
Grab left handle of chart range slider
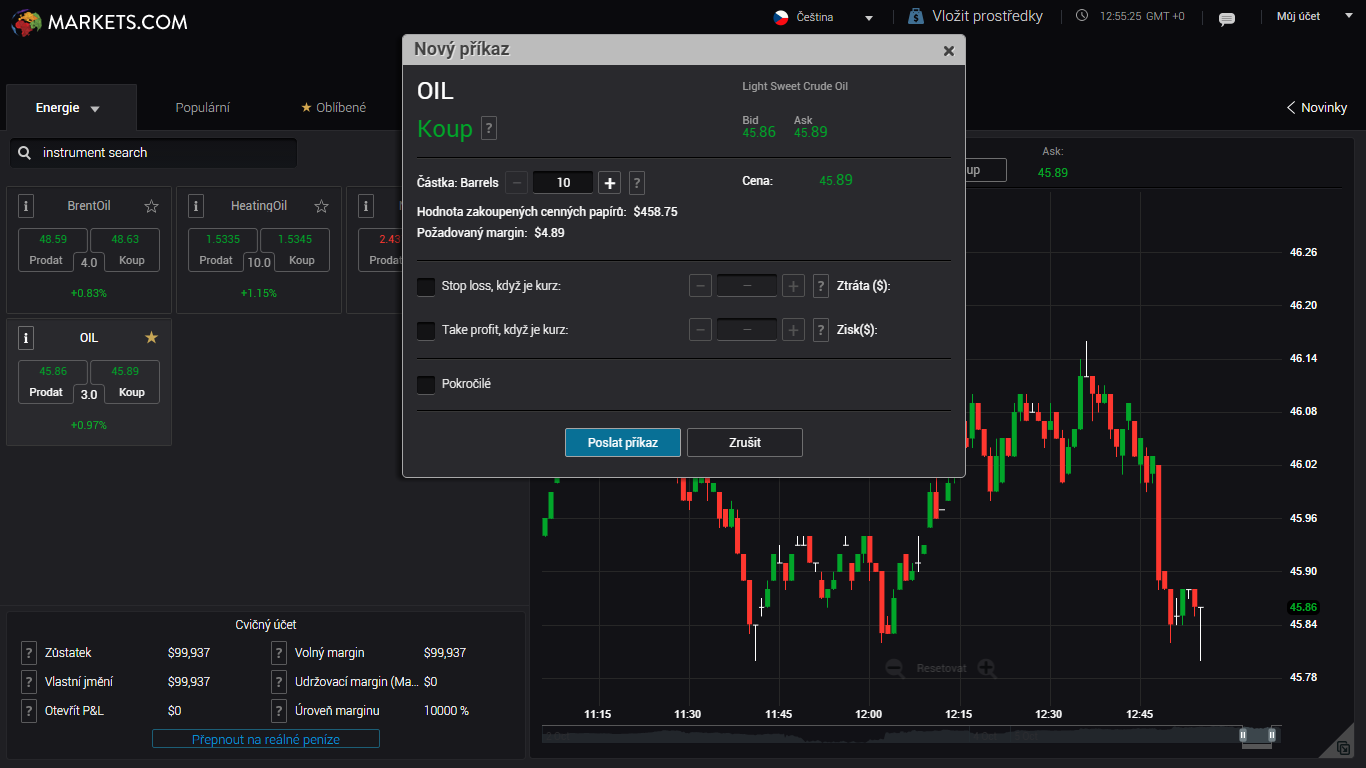coord(1244,735)
